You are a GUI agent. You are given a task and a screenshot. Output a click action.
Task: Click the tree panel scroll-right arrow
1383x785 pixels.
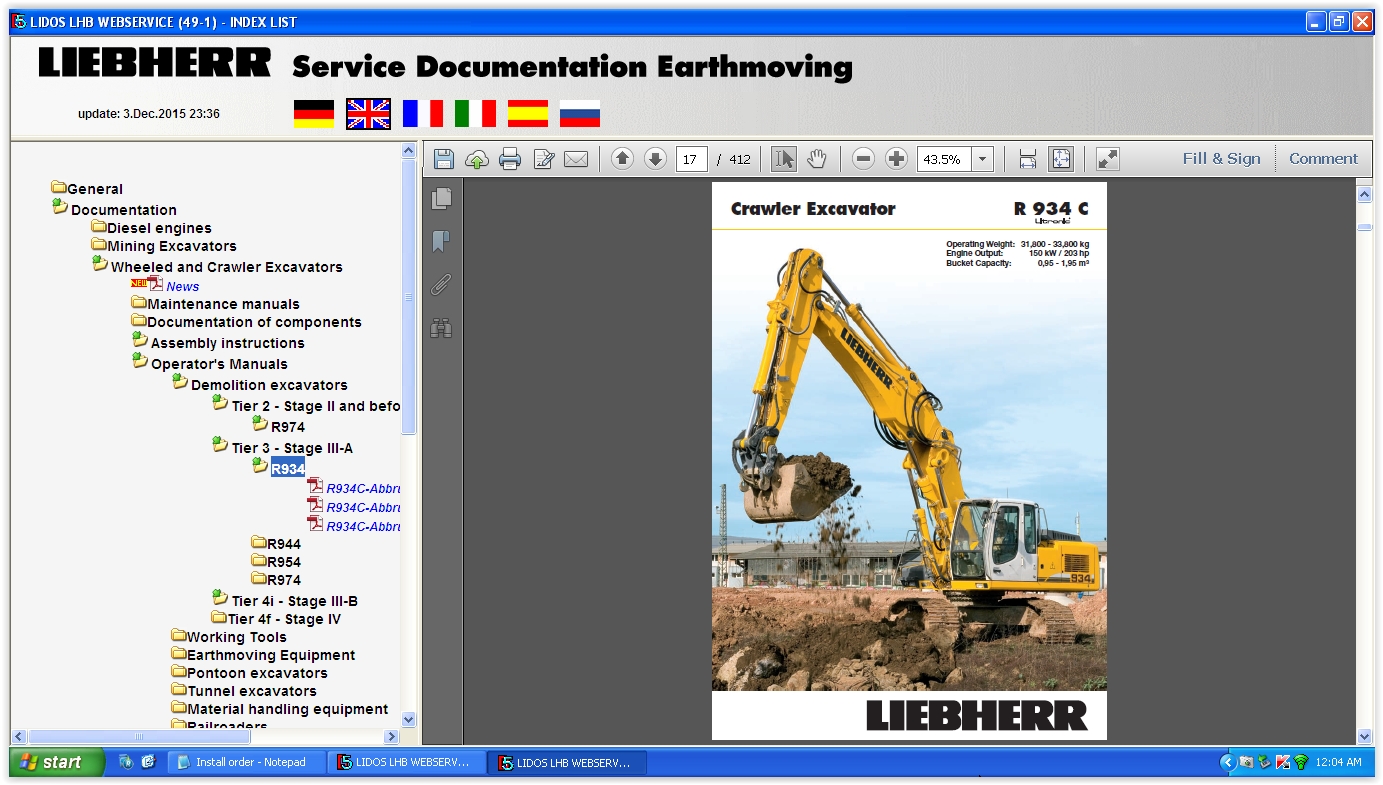point(391,736)
